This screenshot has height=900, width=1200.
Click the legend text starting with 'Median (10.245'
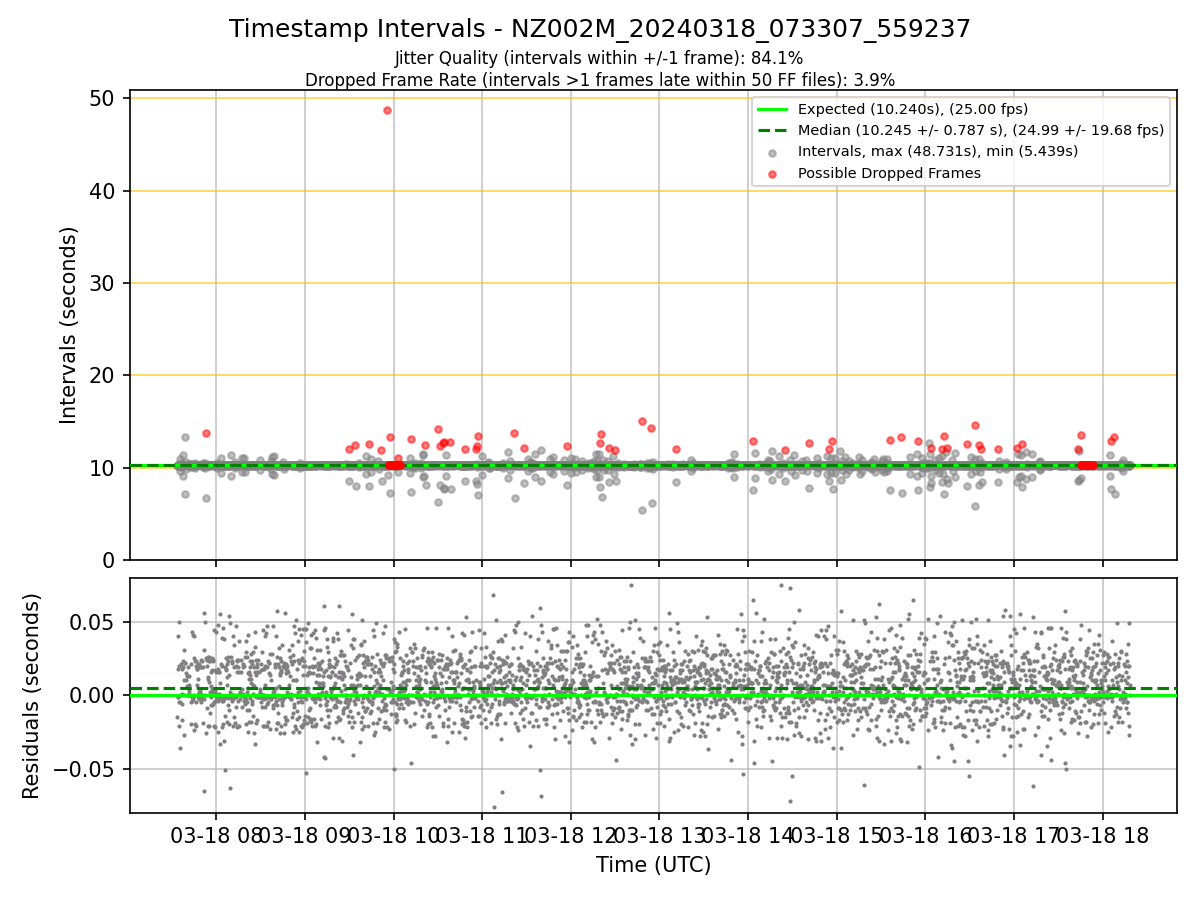(x=981, y=130)
